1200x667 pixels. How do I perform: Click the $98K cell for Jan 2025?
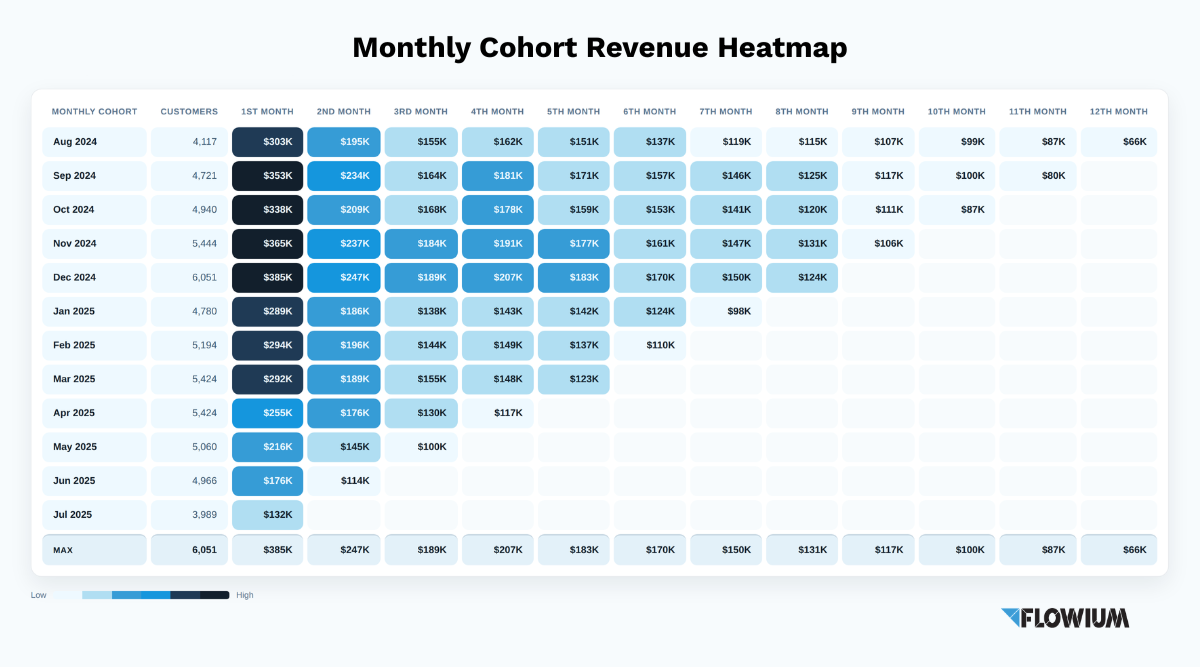(x=726, y=312)
